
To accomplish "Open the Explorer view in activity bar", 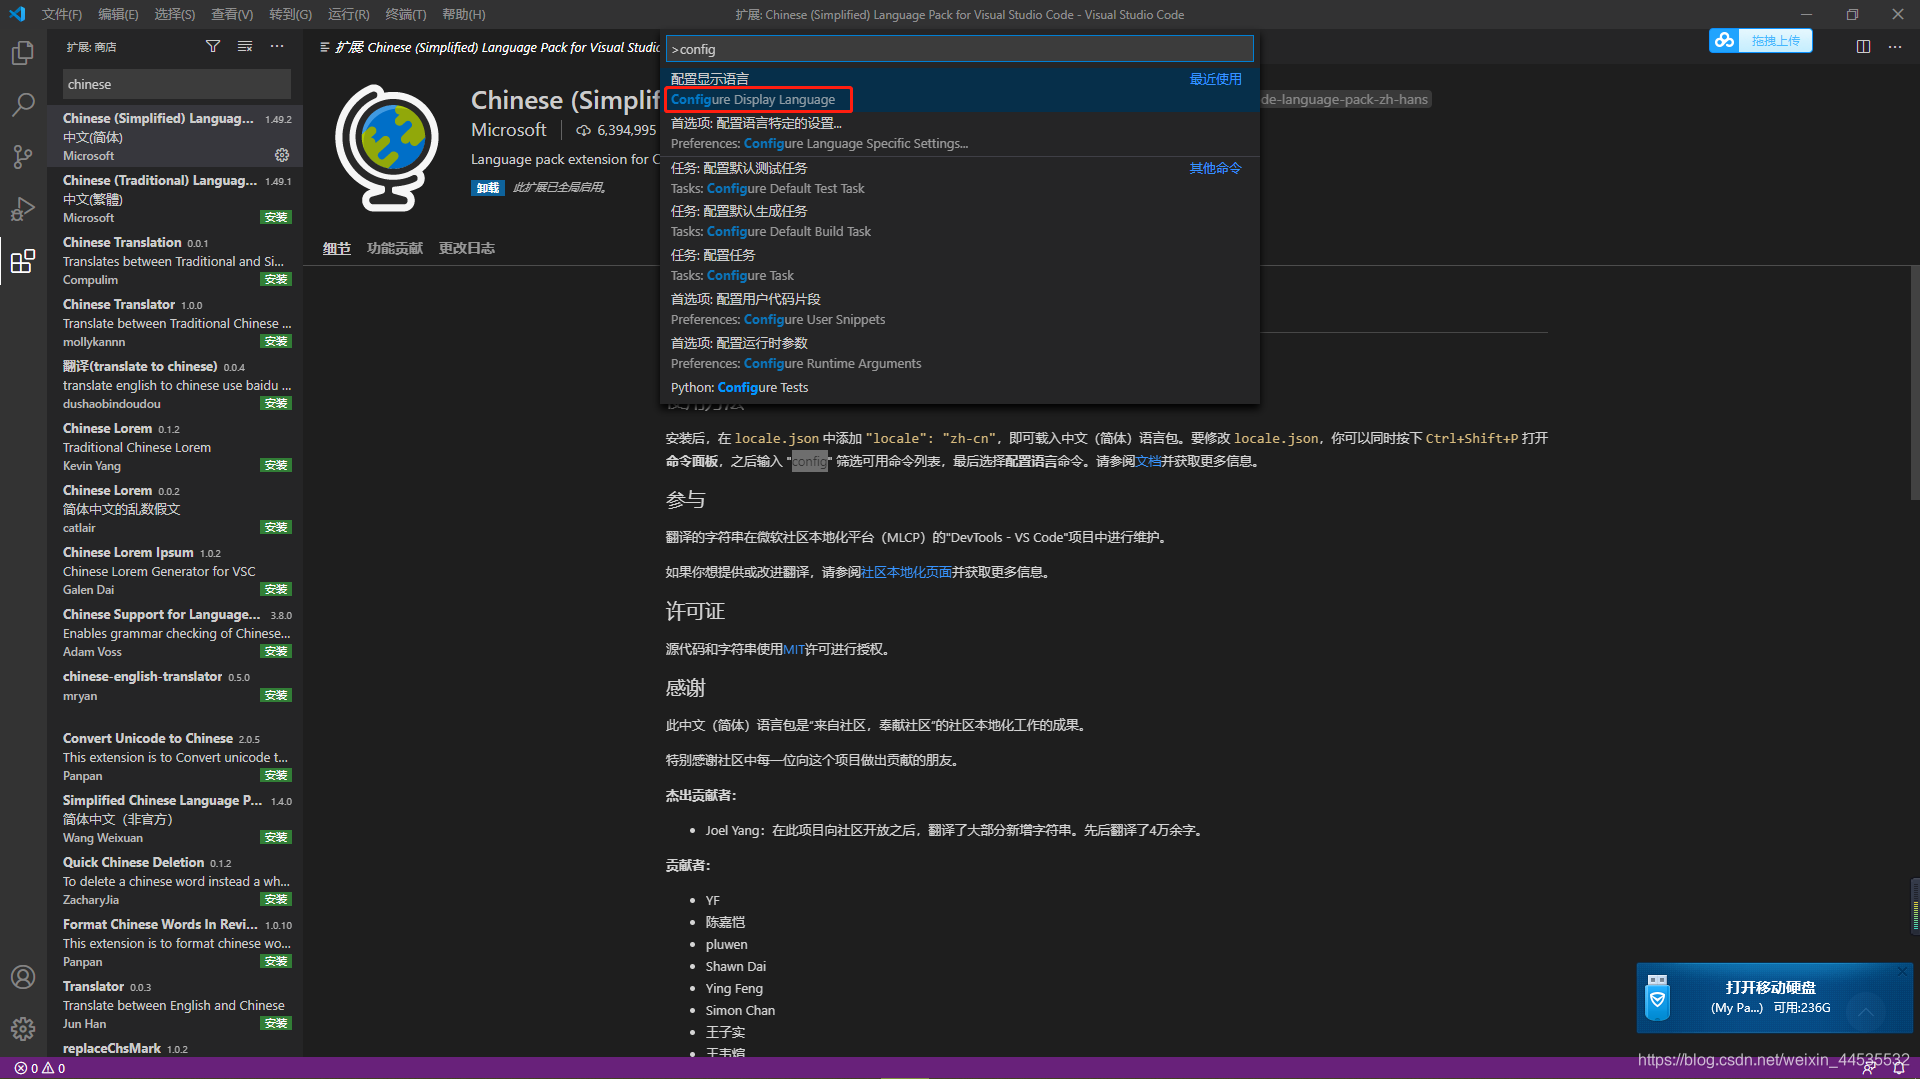I will [x=22, y=52].
